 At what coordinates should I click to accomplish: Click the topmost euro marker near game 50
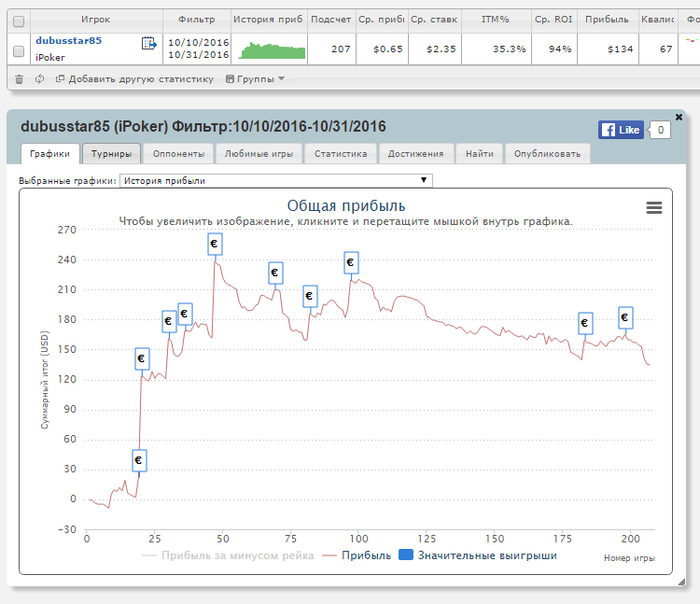point(215,244)
